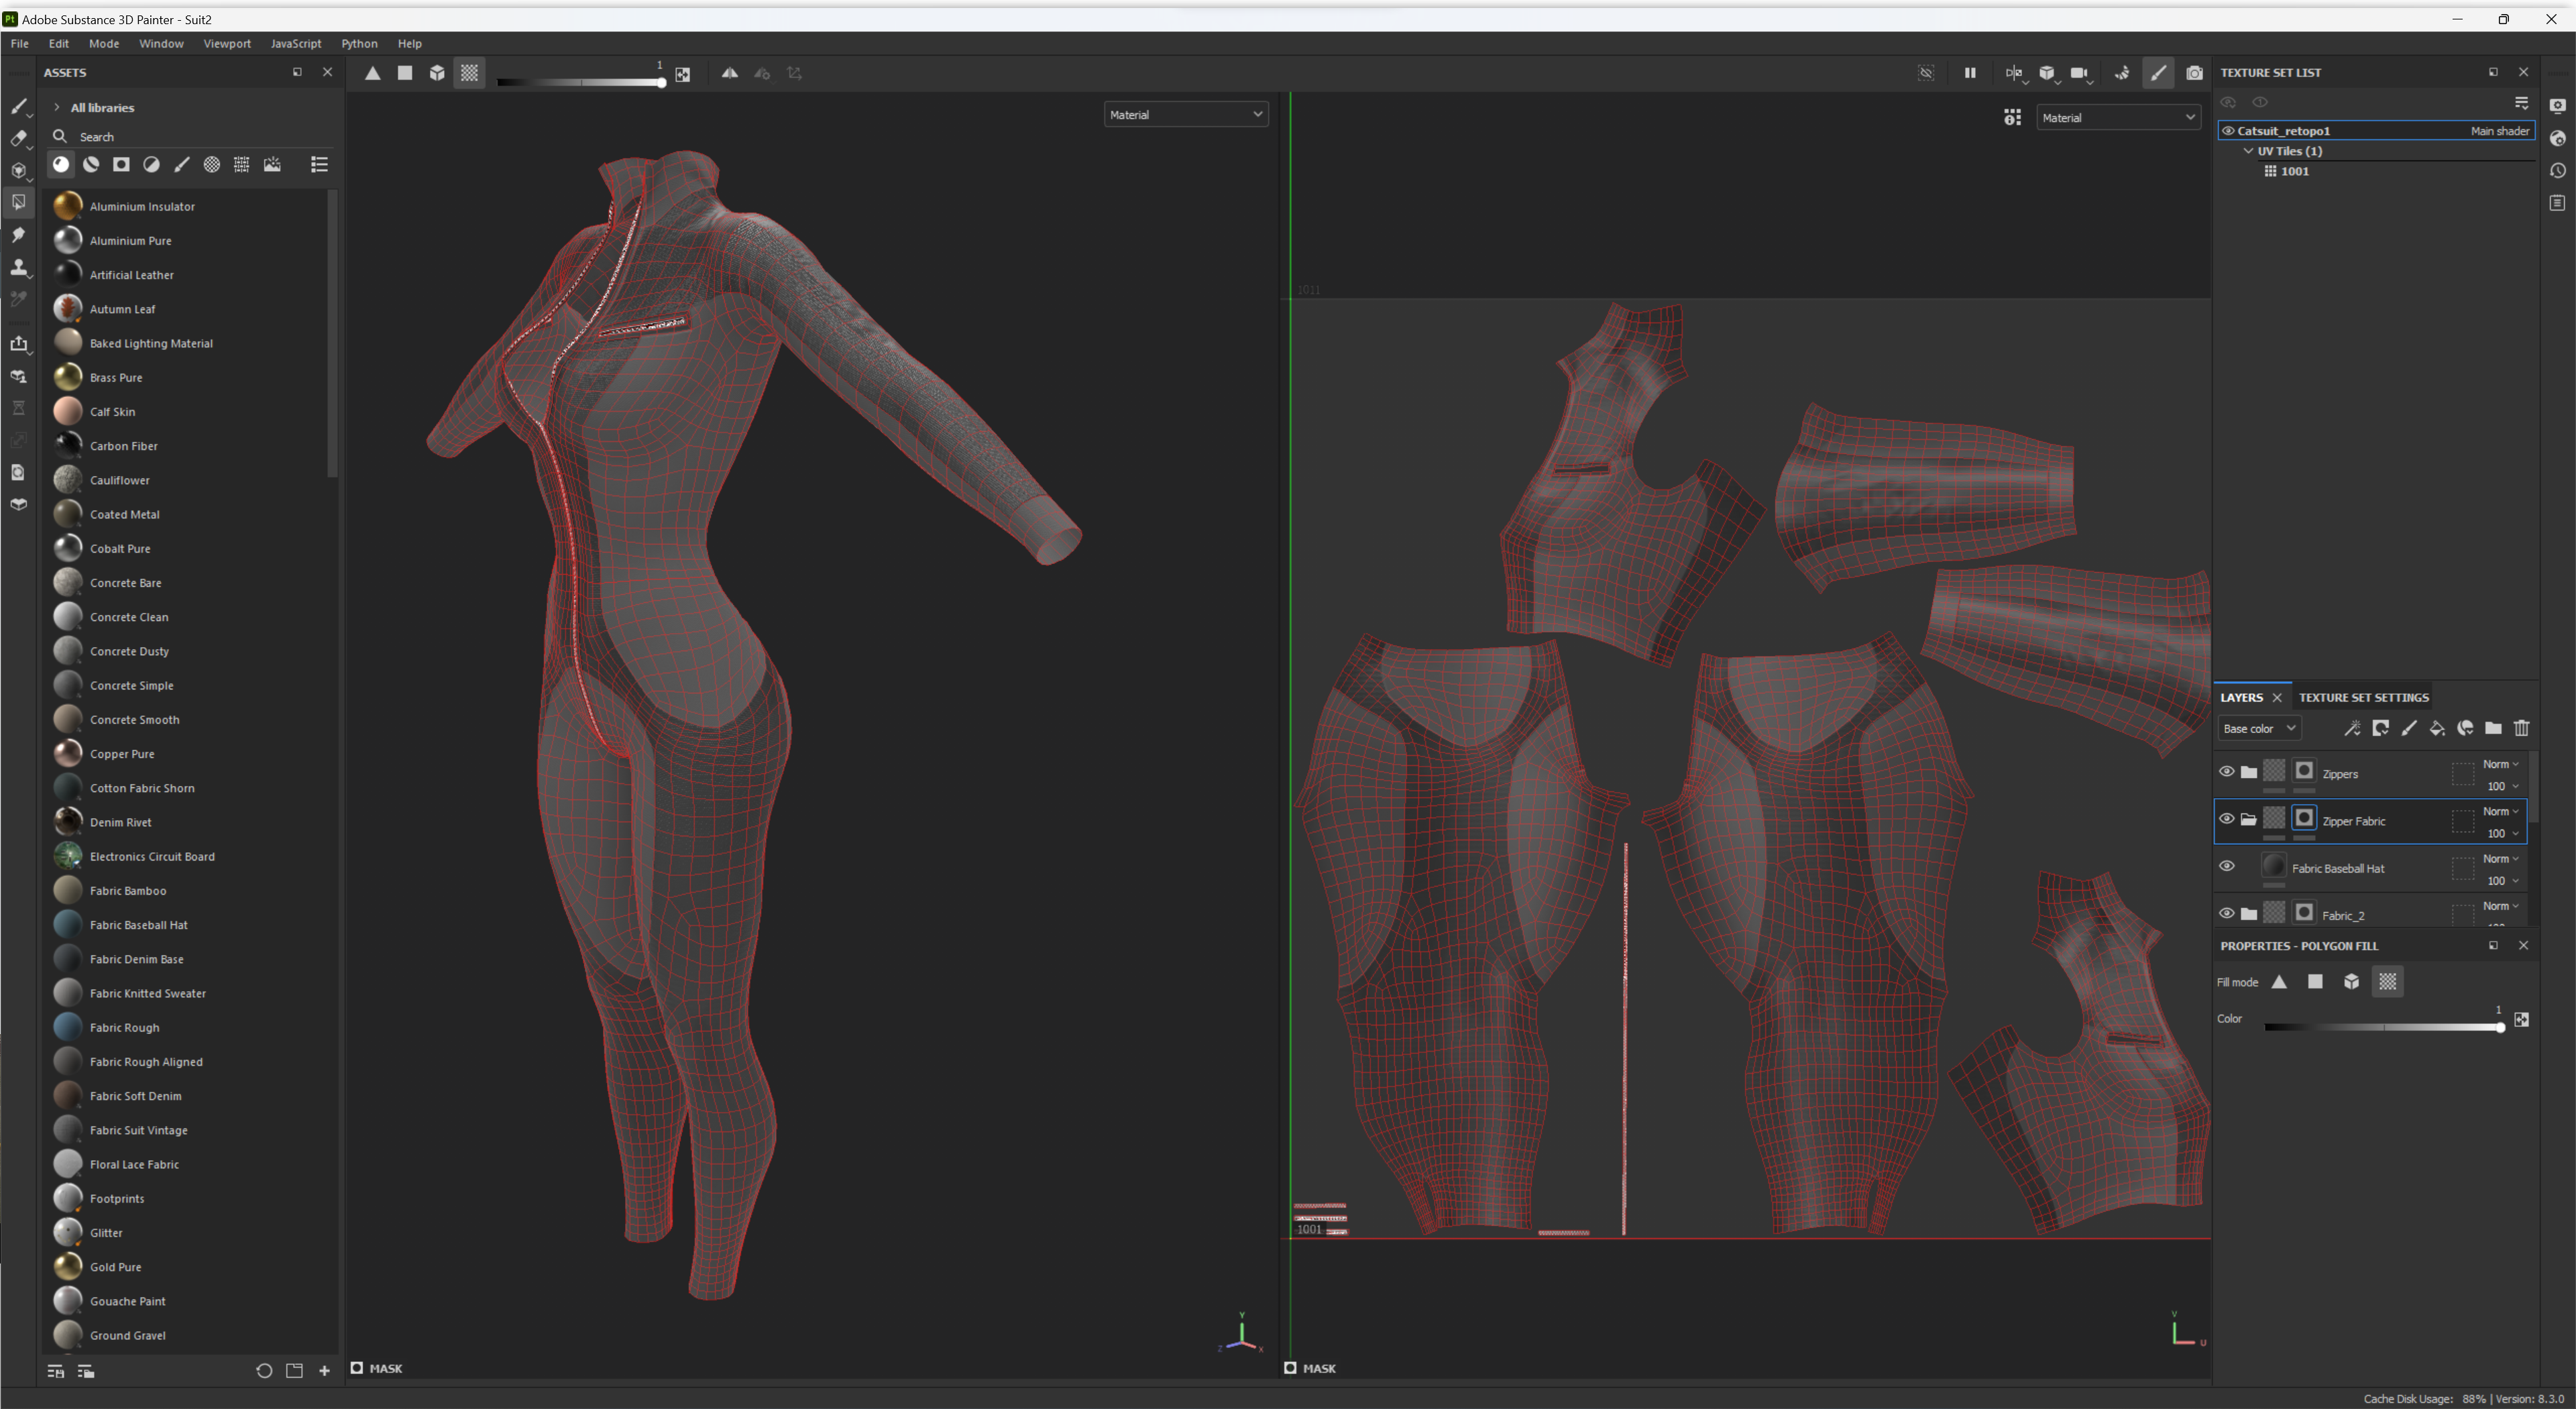Viewport: 2576px width, 1409px height.
Task: Open blend mode dropdown for Zippers layer
Action: [2500, 764]
